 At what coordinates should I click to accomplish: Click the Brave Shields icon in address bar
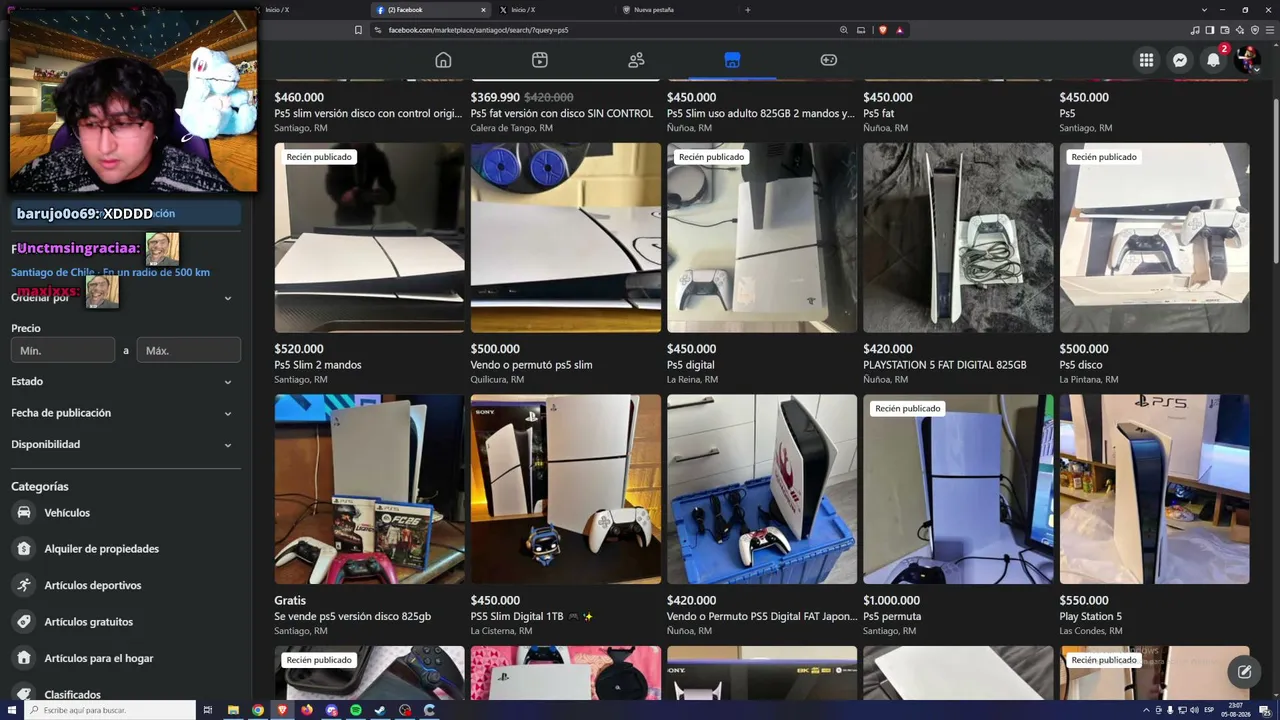click(x=883, y=30)
